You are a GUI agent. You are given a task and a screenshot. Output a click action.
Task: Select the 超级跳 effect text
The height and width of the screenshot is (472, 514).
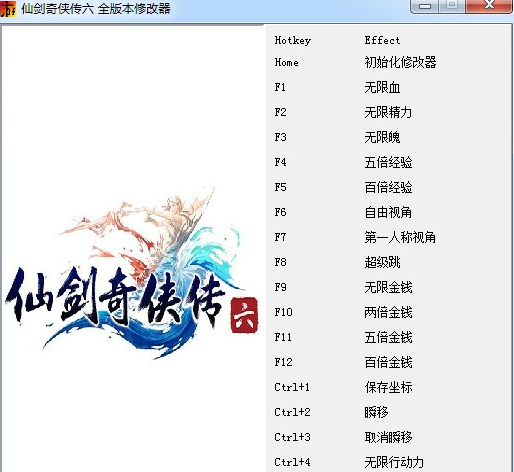[382, 262]
